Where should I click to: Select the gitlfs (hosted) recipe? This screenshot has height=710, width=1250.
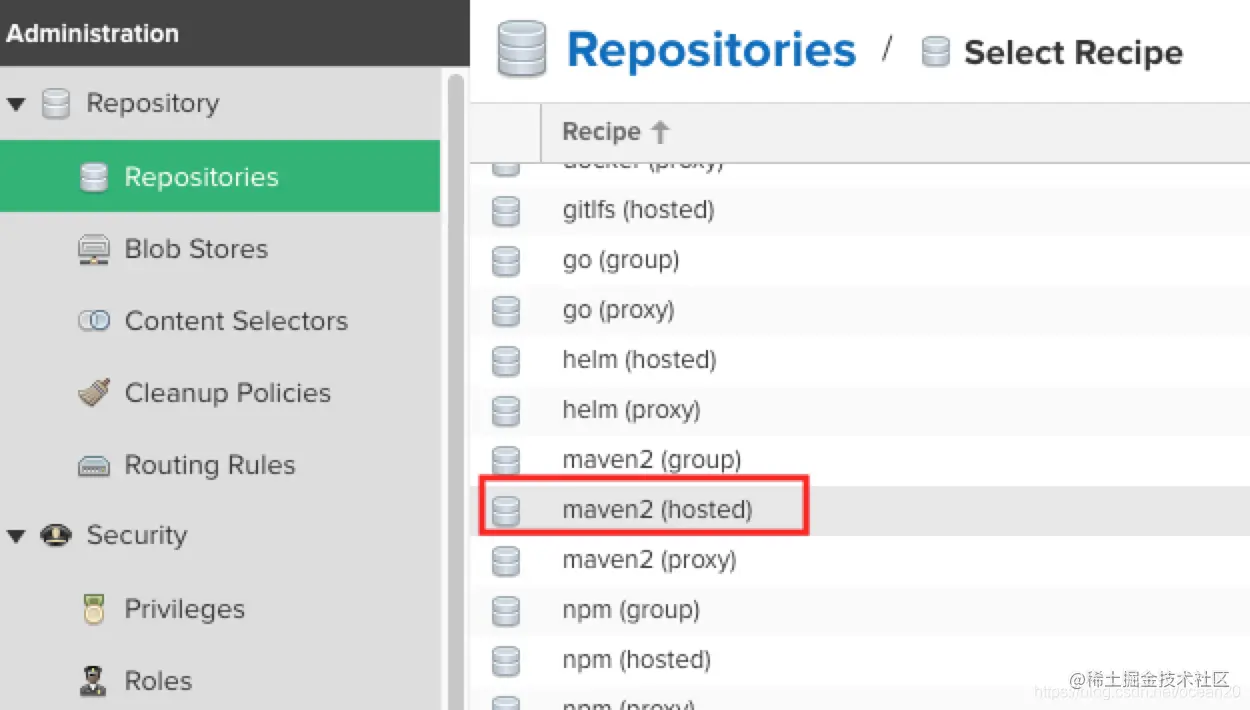click(x=638, y=210)
